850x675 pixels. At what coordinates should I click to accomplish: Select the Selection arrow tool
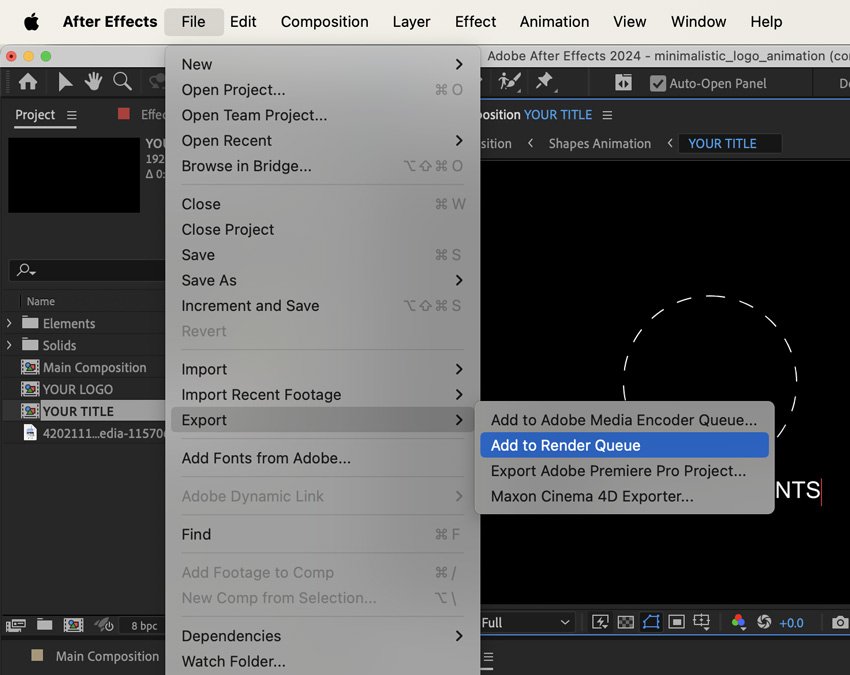coord(65,82)
